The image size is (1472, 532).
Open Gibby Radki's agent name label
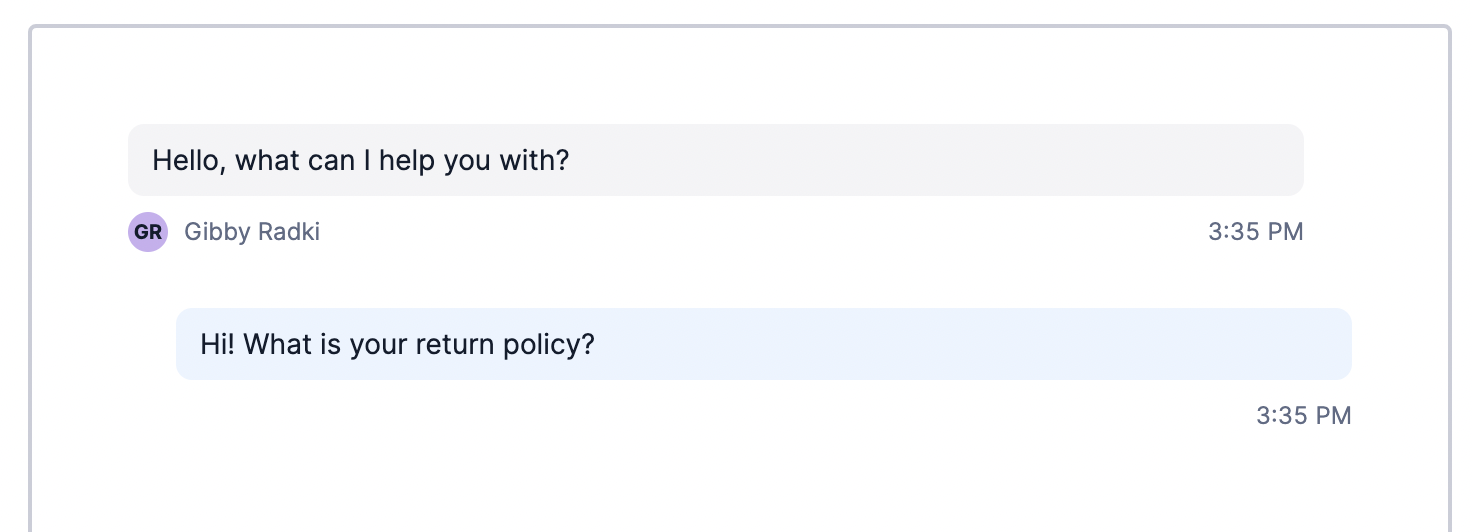click(252, 232)
